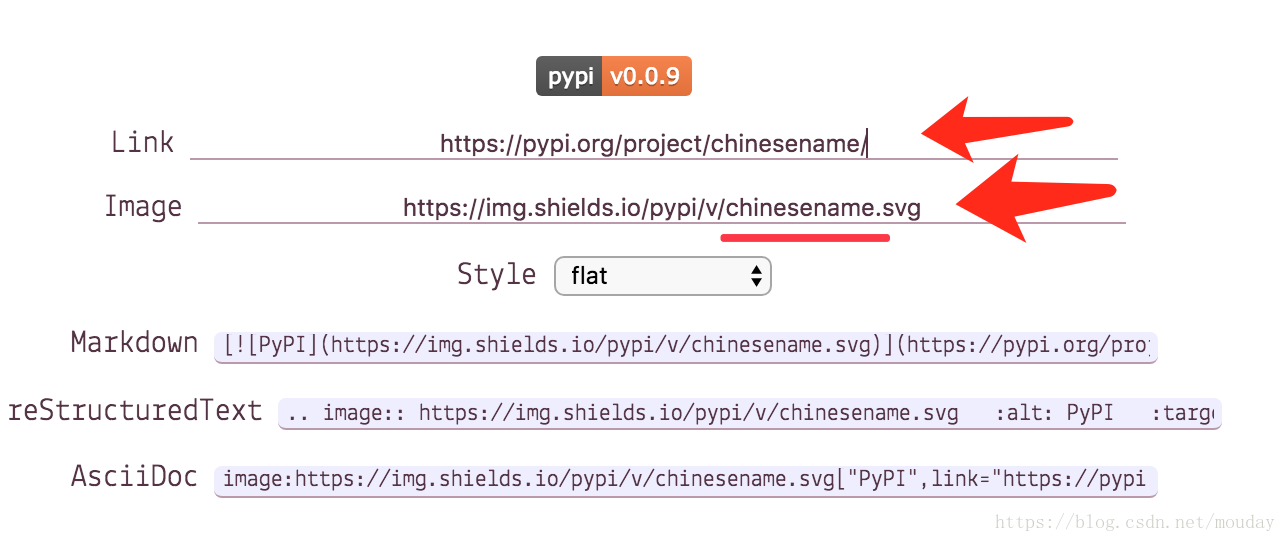Select the AsciiDoc snippet code box
The height and width of the screenshot is (542, 1286).
click(x=686, y=478)
